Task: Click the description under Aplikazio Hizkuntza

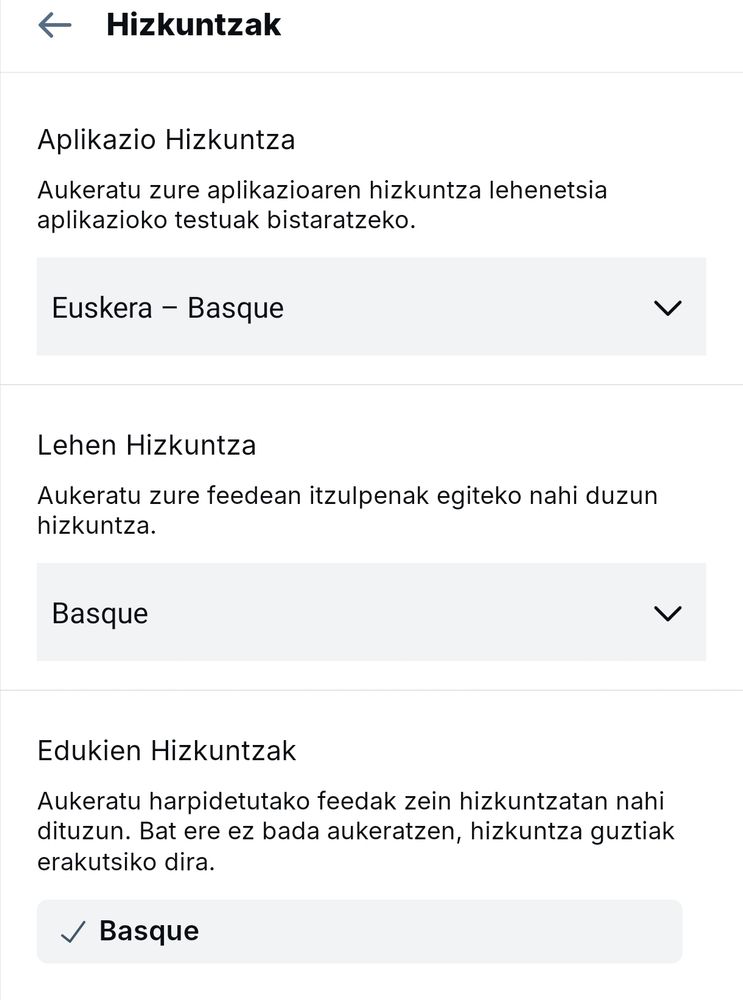Action: click(322, 205)
